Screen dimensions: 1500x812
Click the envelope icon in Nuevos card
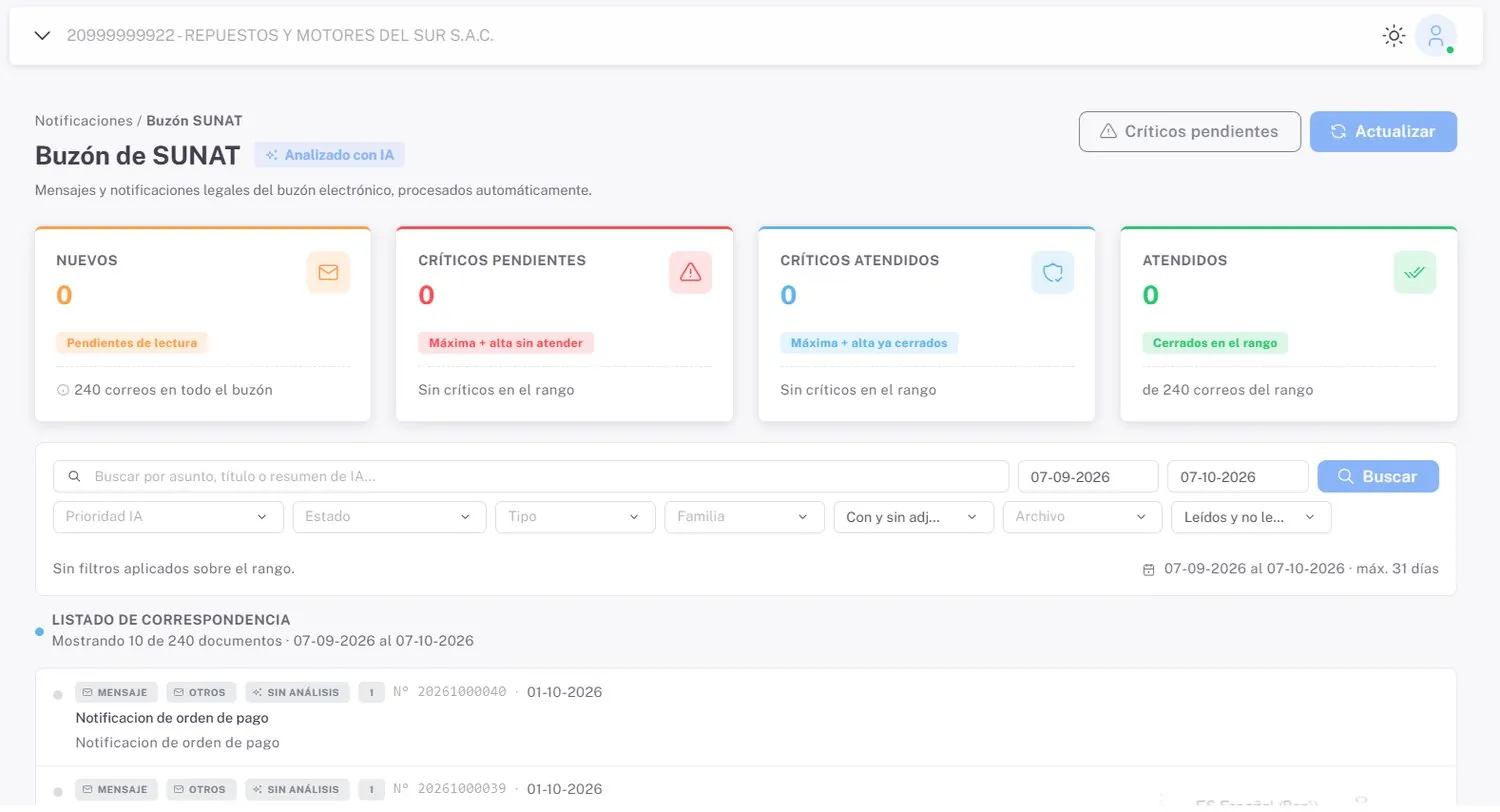328,272
